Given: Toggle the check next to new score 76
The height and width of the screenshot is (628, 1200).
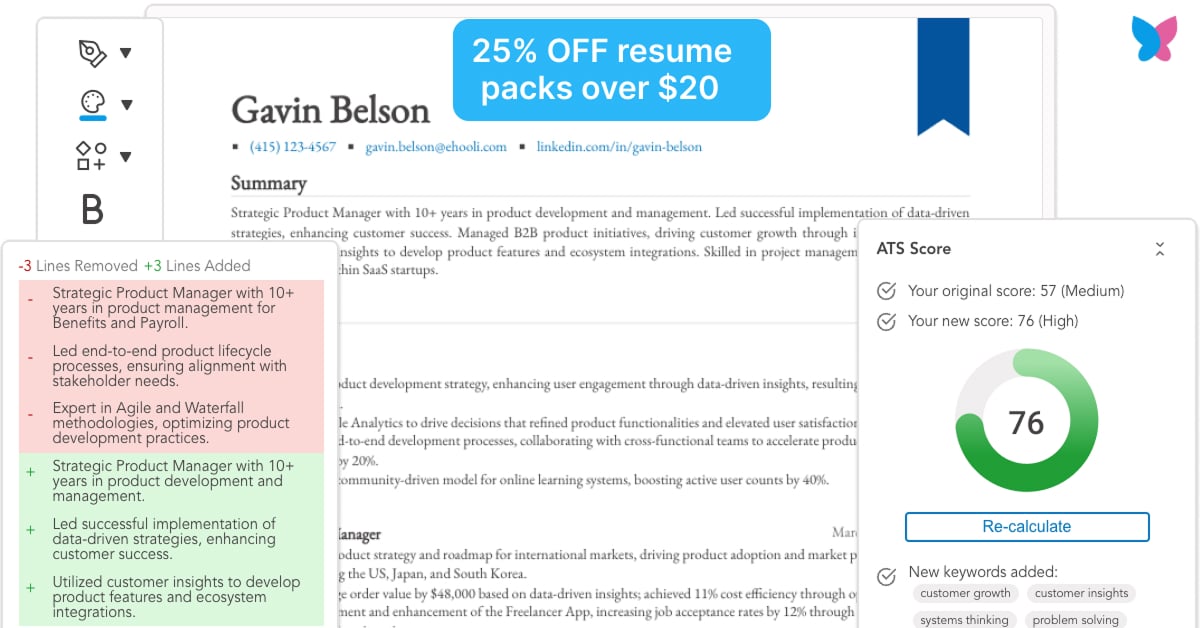Looking at the screenshot, I should [886, 321].
